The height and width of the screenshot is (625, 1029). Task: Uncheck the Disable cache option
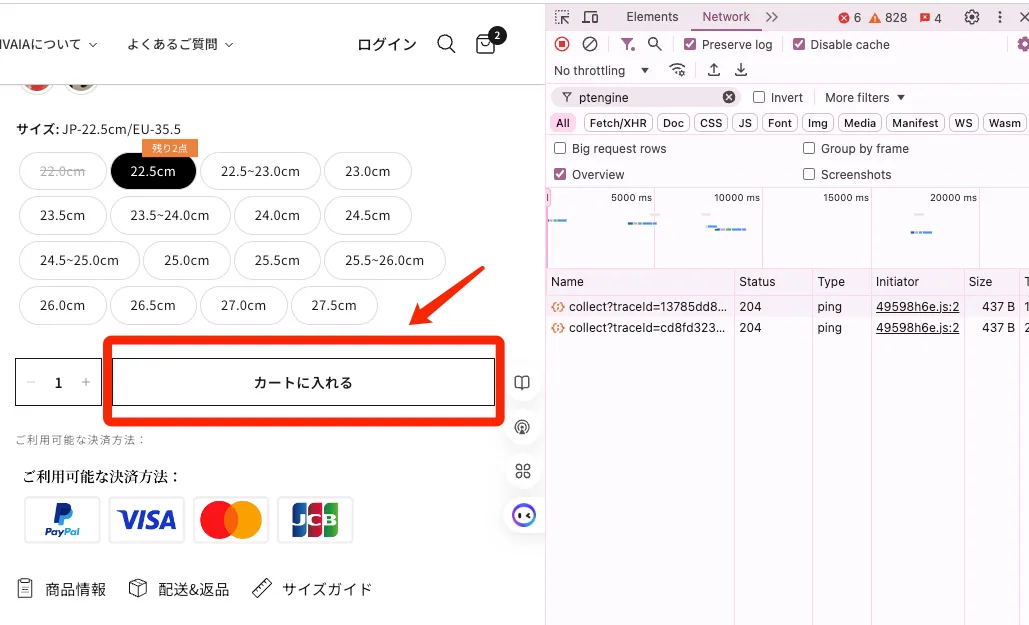799,44
